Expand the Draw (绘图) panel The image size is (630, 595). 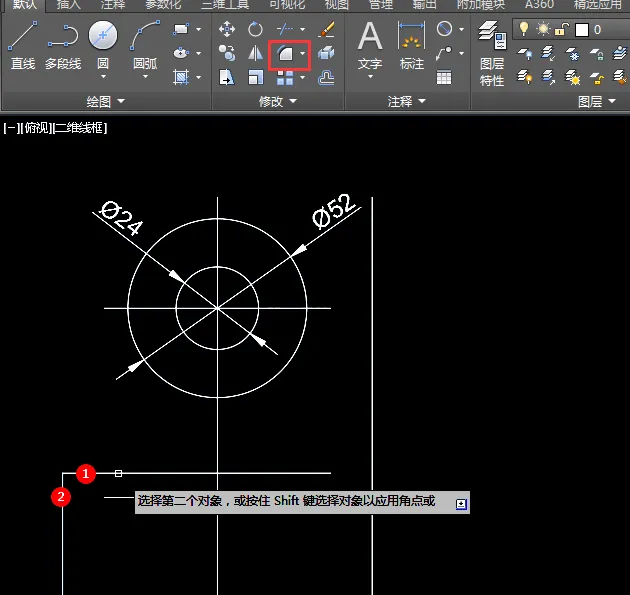pos(106,101)
